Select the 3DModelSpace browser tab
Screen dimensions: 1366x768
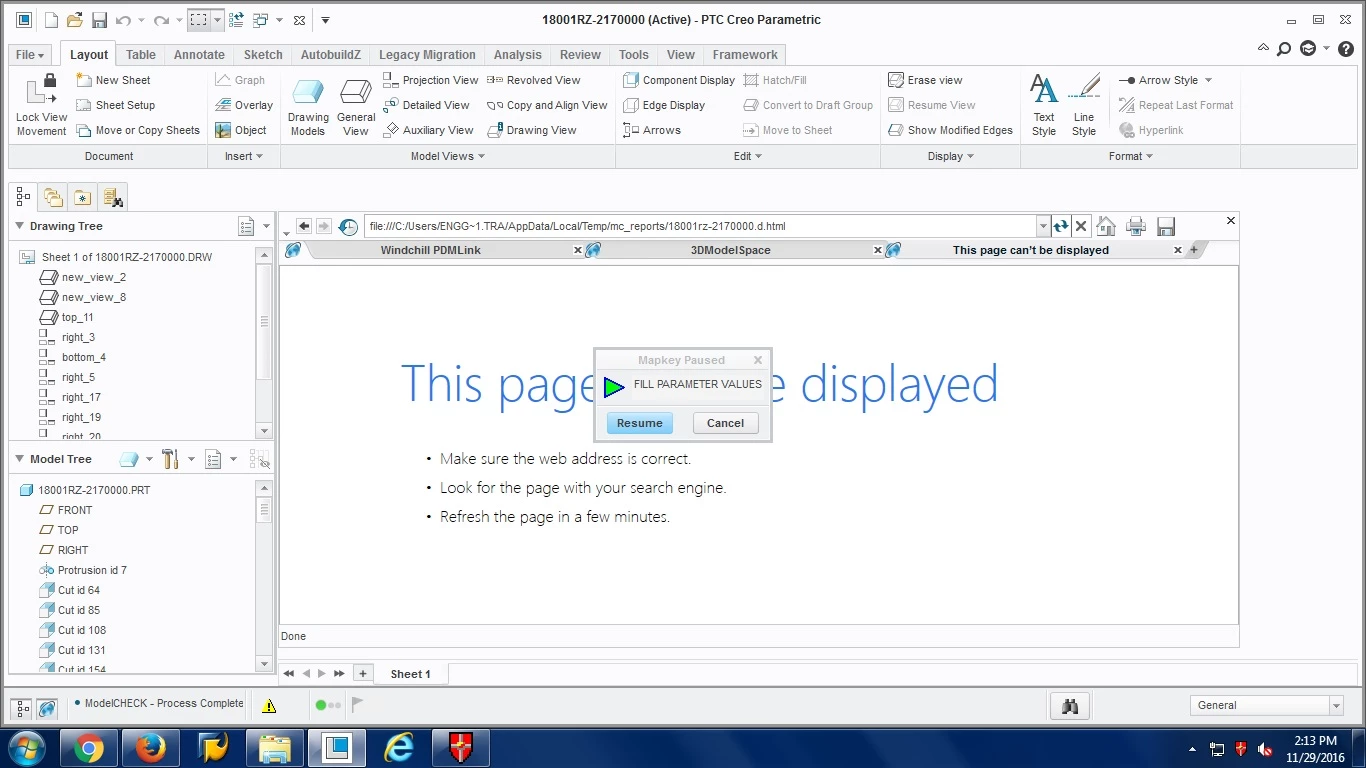(731, 250)
